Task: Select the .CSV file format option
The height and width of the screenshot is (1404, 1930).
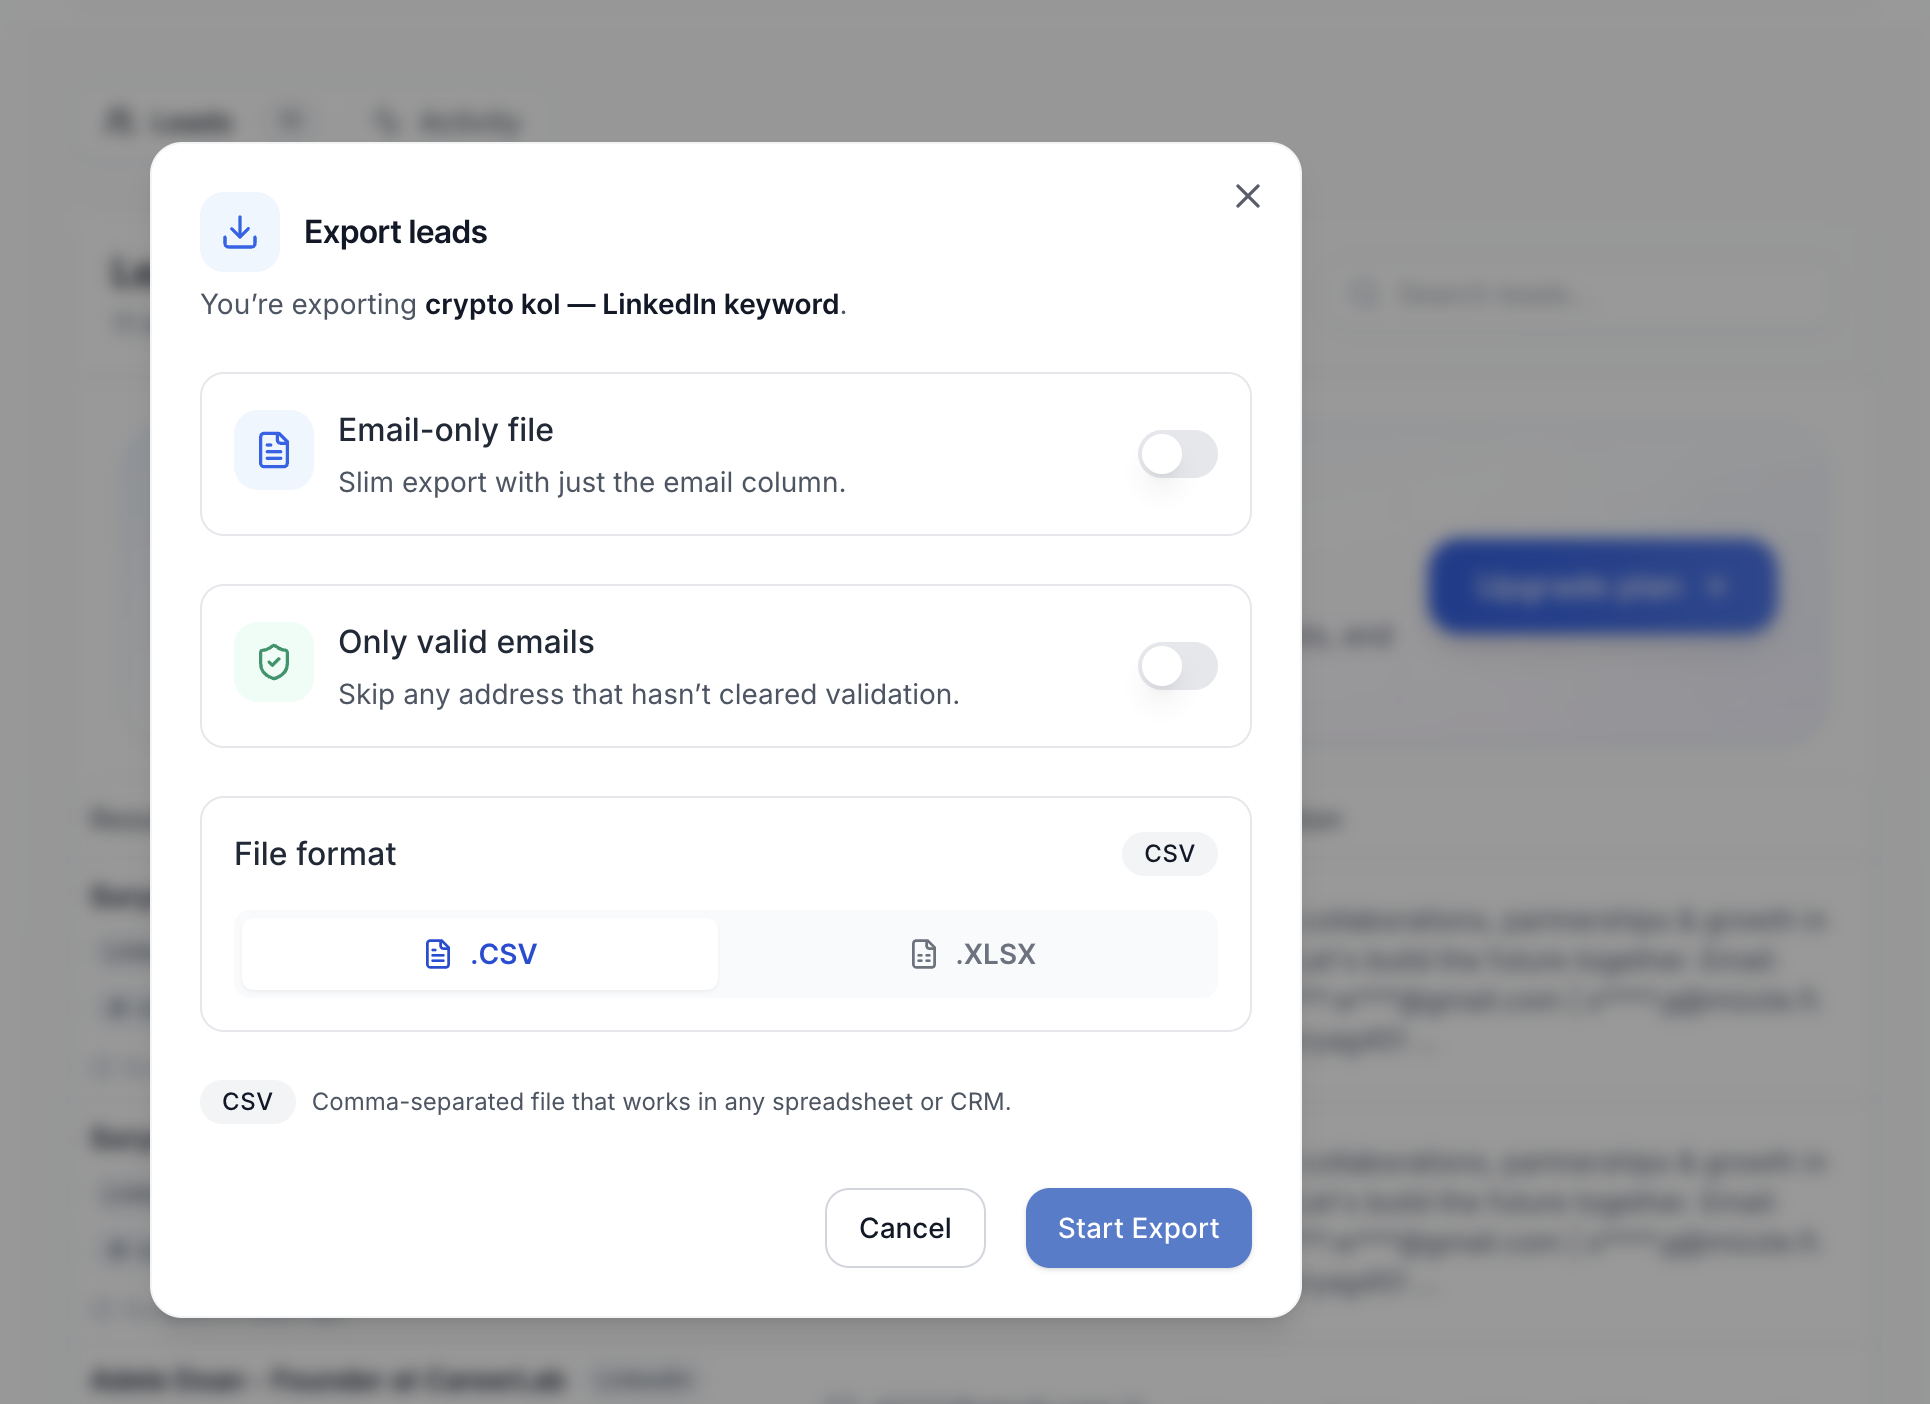Action: click(x=478, y=953)
